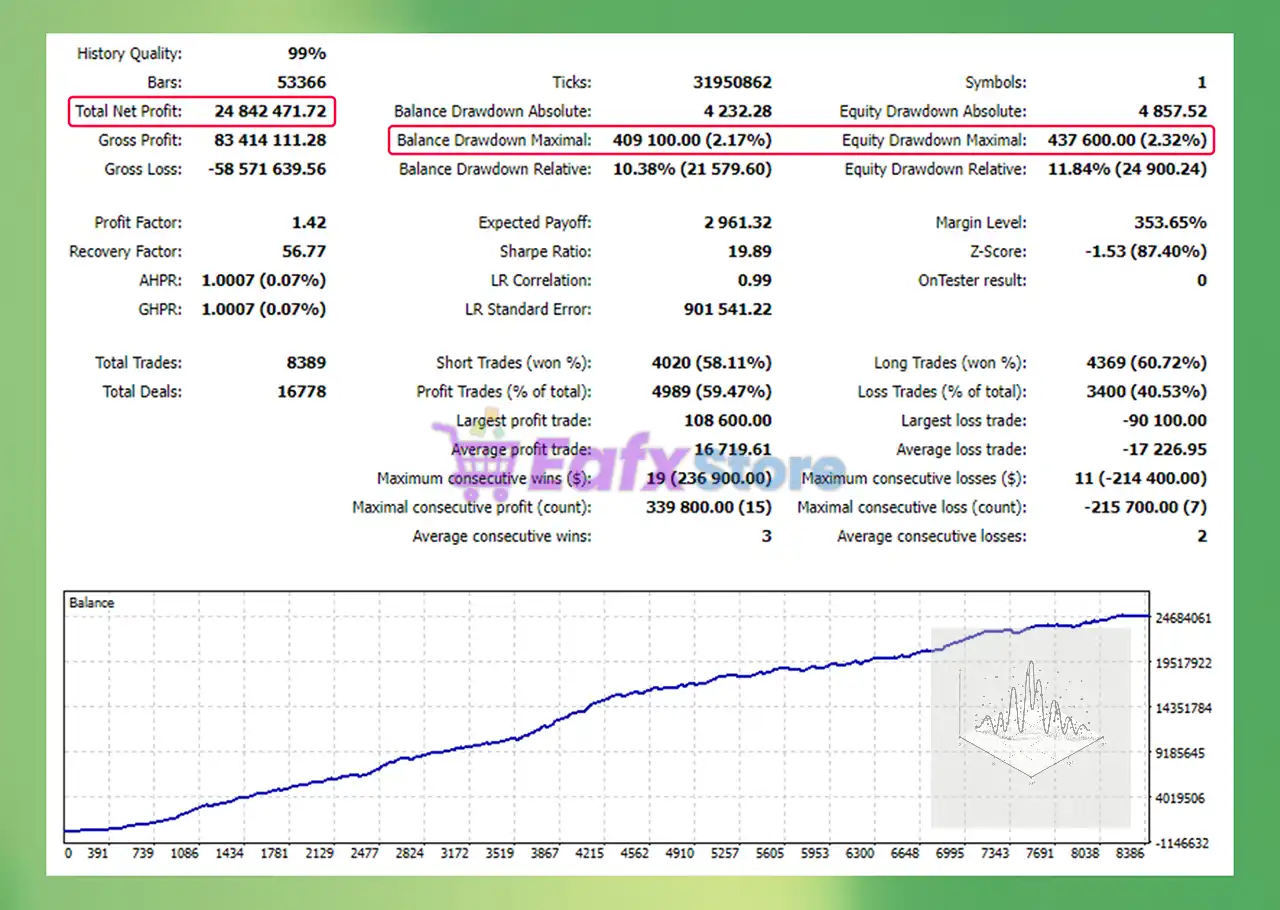Click Average consecutive losses value 2
This screenshot has height=910, width=1280.
click(1202, 537)
